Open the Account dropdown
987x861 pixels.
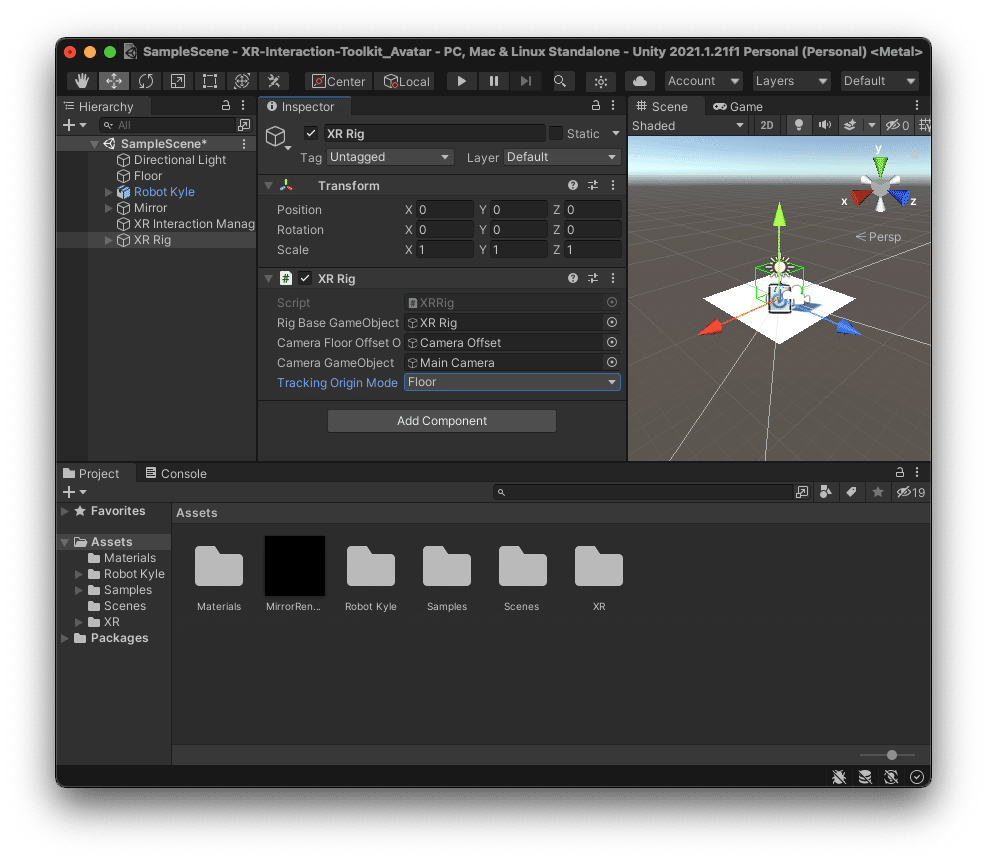(x=703, y=81)
